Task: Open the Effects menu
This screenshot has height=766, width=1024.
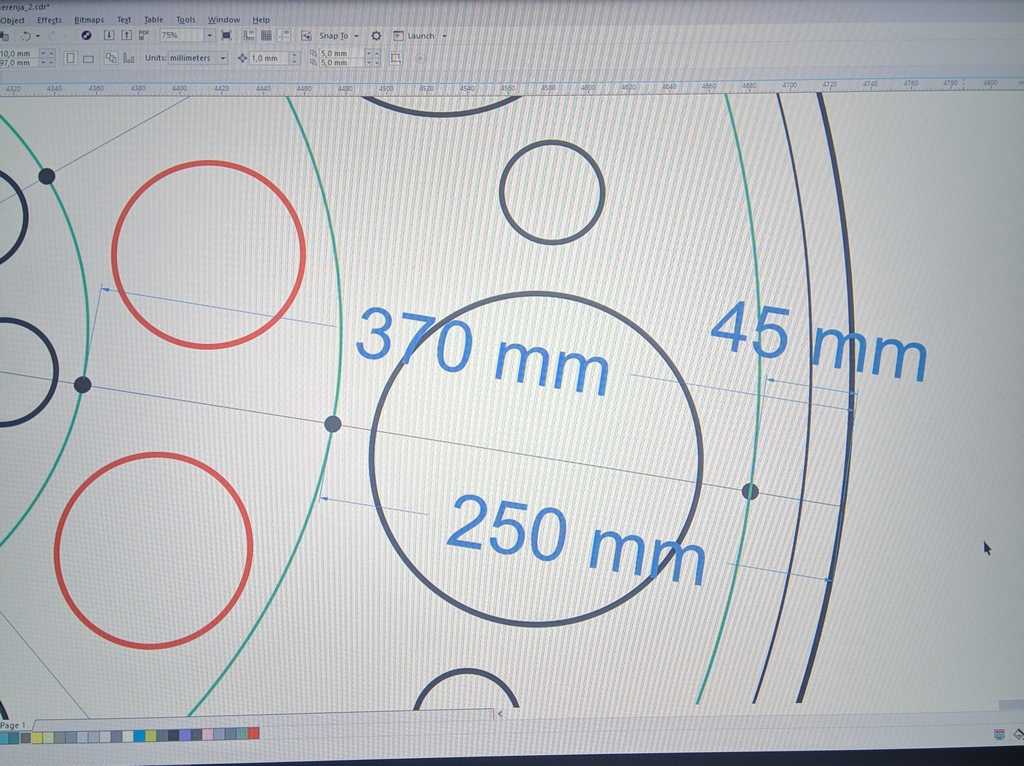Action: point(49,20)
